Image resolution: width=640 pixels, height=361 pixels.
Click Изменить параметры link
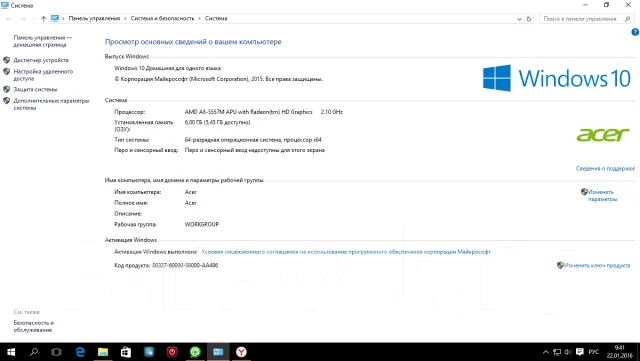click(x=602, y=195)
